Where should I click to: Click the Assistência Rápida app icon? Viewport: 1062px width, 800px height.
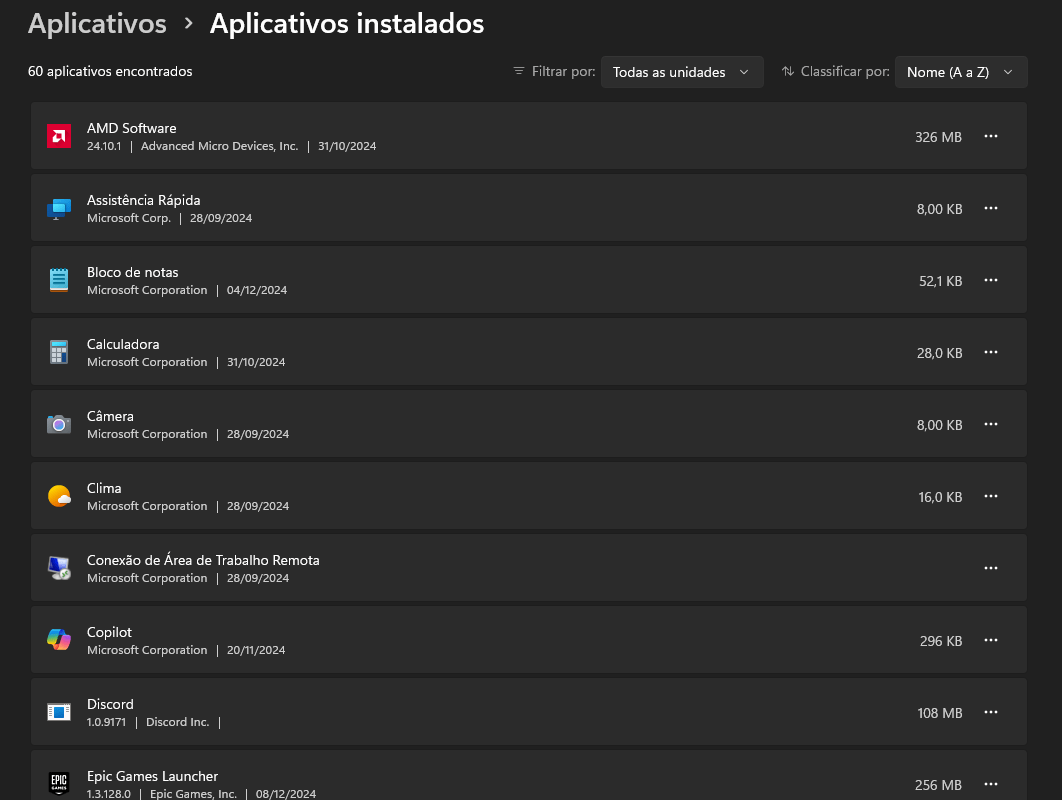(x=59, y=209)
